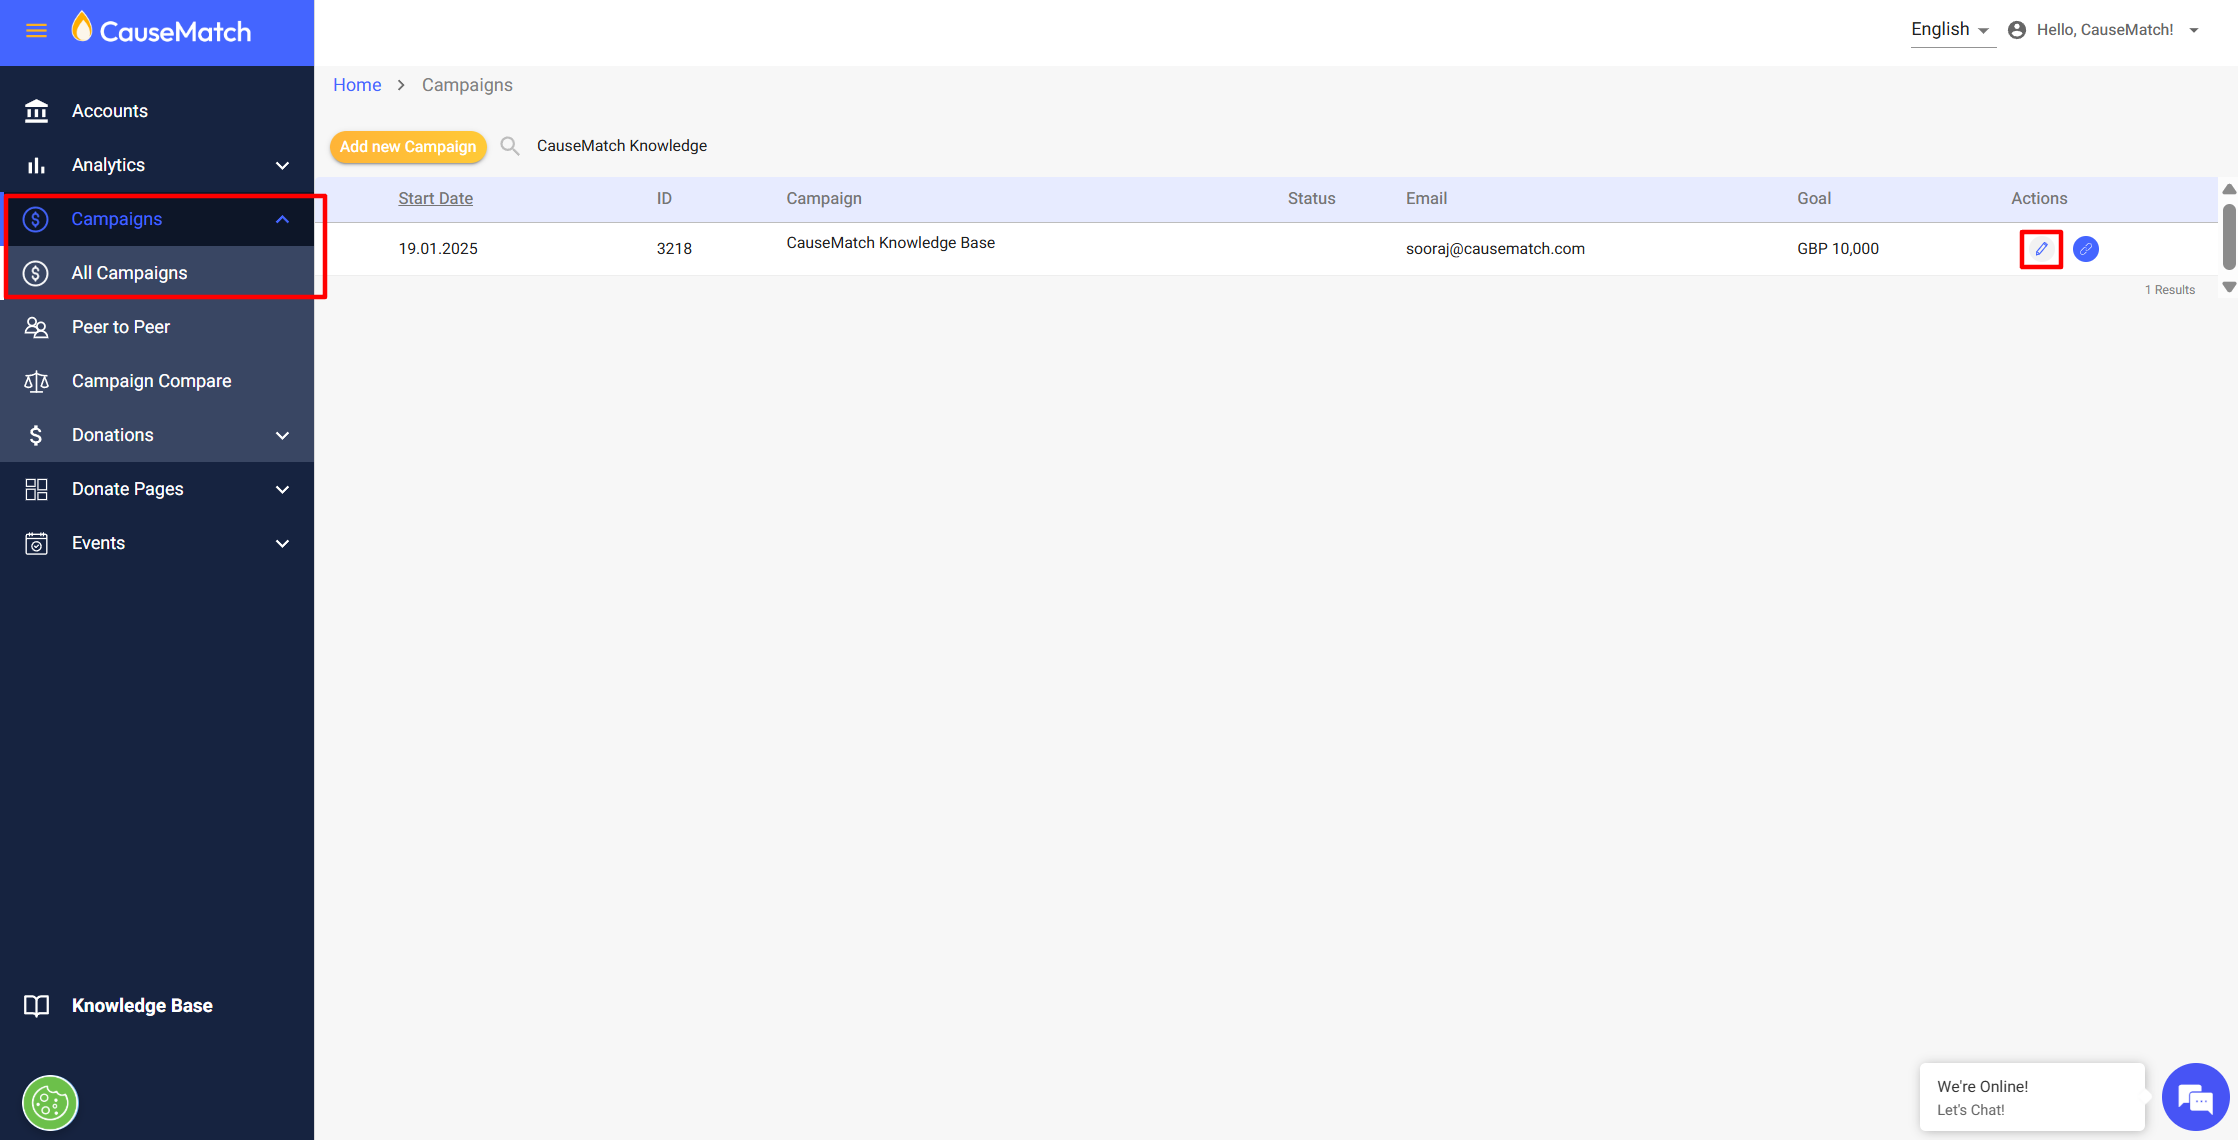Expand the Events menu chevron
Image resolution: width=2238 pixels, height=1140 pixels.
pyautogui.click(x=282, y=543)
